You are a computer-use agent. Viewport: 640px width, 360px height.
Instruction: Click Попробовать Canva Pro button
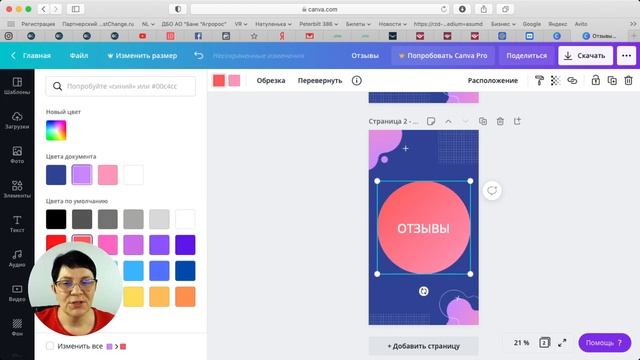(x=443, y=56)
